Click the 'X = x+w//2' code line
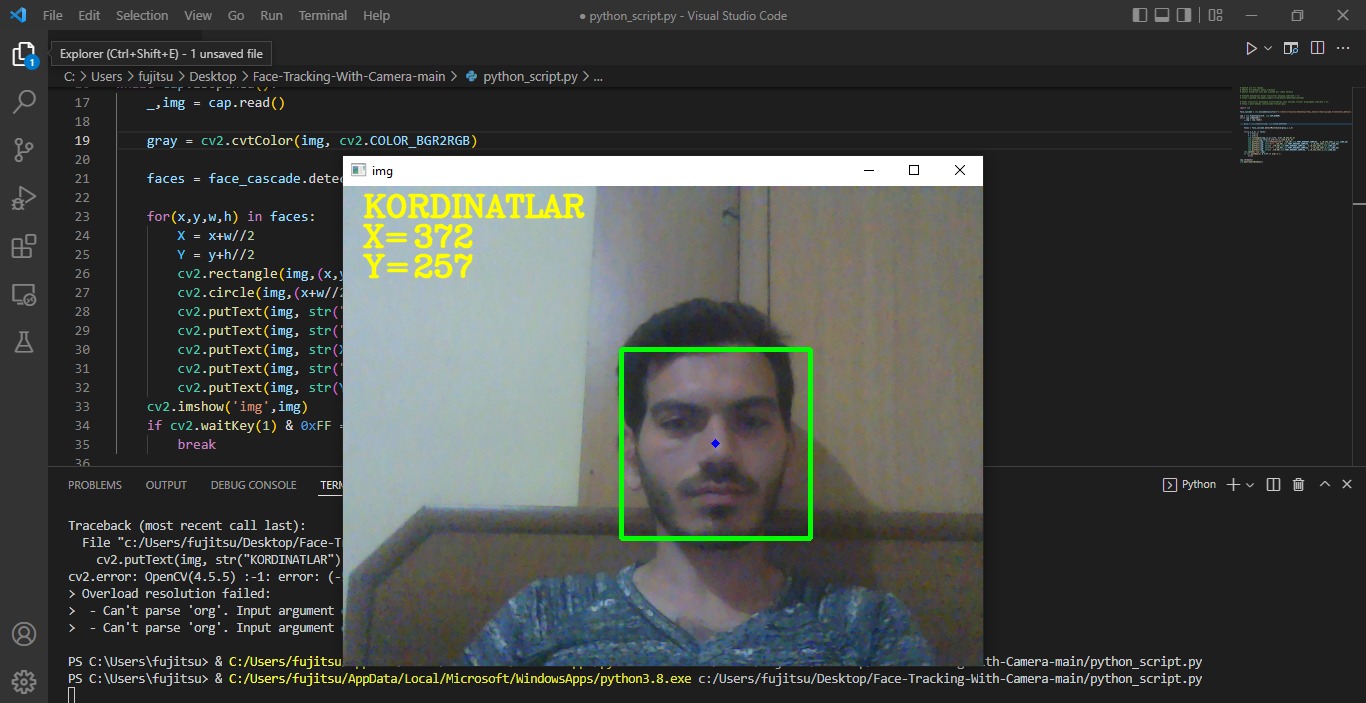Screen dimensions: 1366x703 [x=216, y=236]
